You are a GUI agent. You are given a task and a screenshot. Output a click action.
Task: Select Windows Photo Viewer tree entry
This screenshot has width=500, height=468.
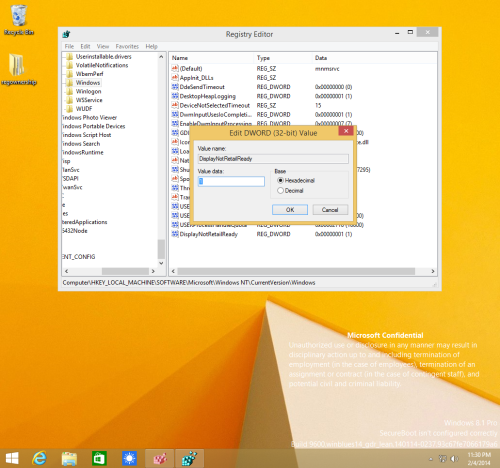coord(89,117)
